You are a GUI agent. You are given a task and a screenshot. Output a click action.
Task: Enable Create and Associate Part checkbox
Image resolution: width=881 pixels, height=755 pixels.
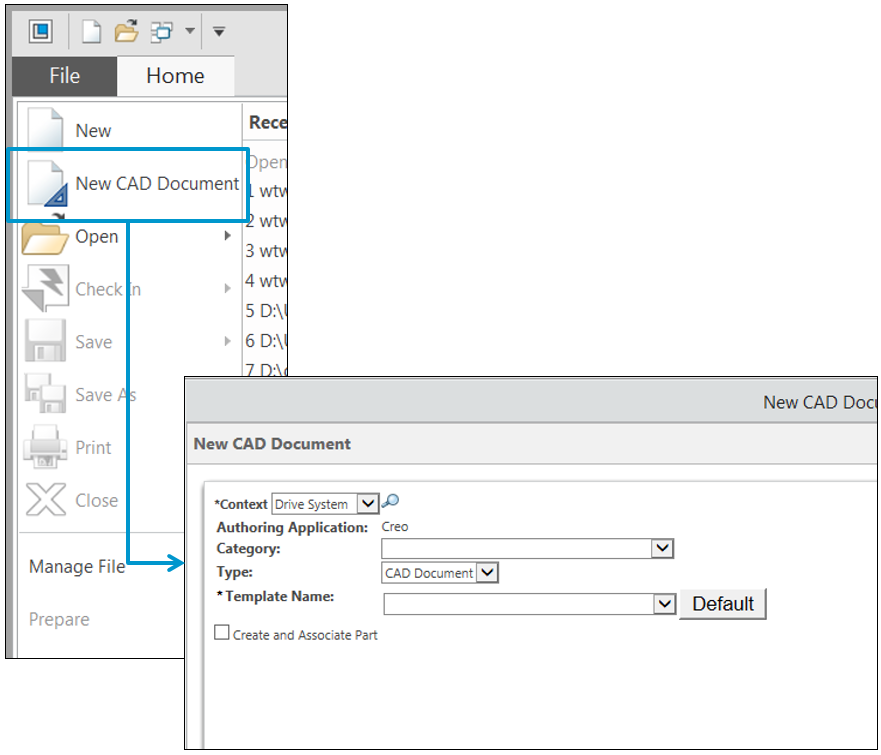point(222,633)
